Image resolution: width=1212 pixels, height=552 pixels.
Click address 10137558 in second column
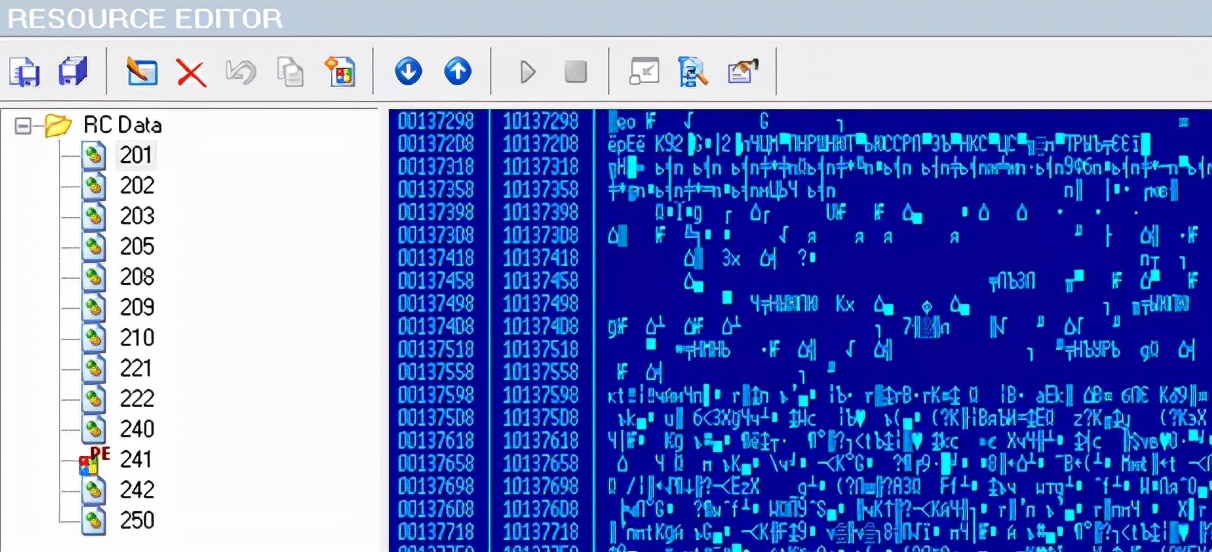(540, 373)
